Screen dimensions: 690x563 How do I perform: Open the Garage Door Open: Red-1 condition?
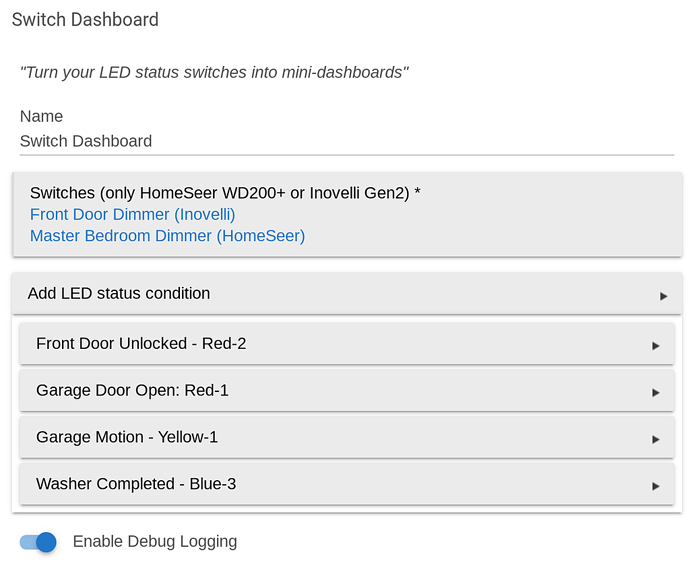point(132,391)
